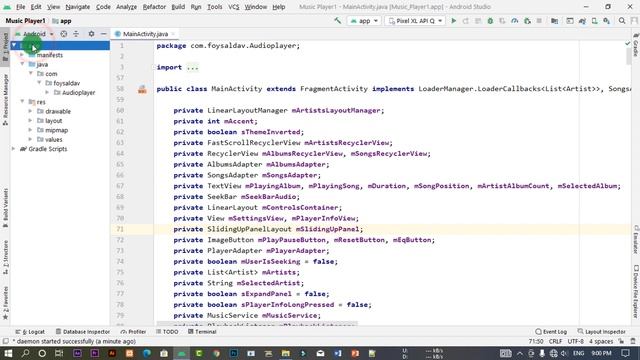Viewport: 640px width, 360px height.
Task: Toggle tool window bars icon in status corner
Action: 5,341
